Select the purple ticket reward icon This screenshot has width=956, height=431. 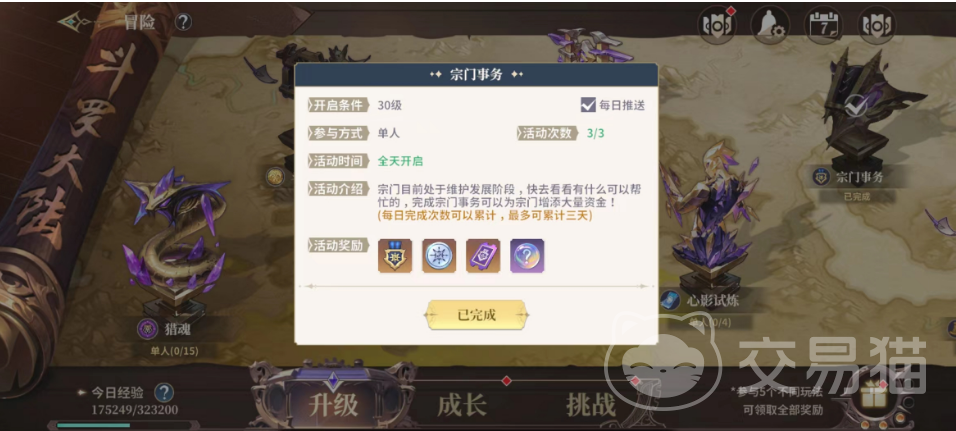[x=483, y=256]
